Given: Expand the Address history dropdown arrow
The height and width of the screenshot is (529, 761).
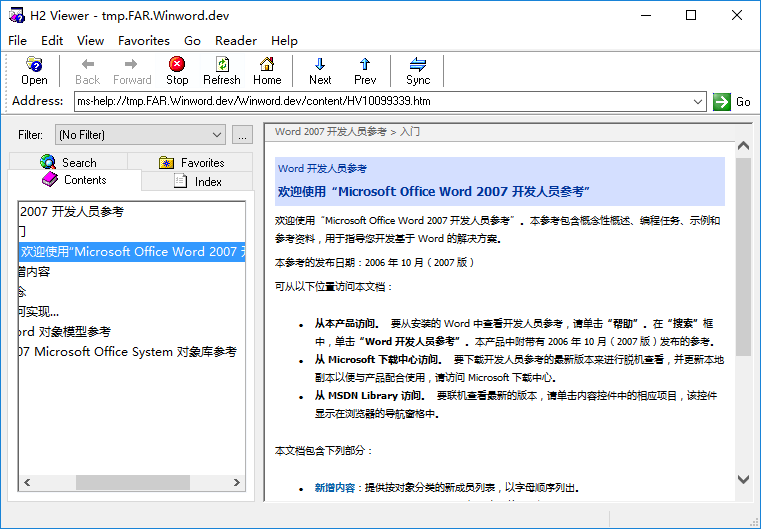Looking at the screenshot, I should pyautogui.click(x=698, y=101).
